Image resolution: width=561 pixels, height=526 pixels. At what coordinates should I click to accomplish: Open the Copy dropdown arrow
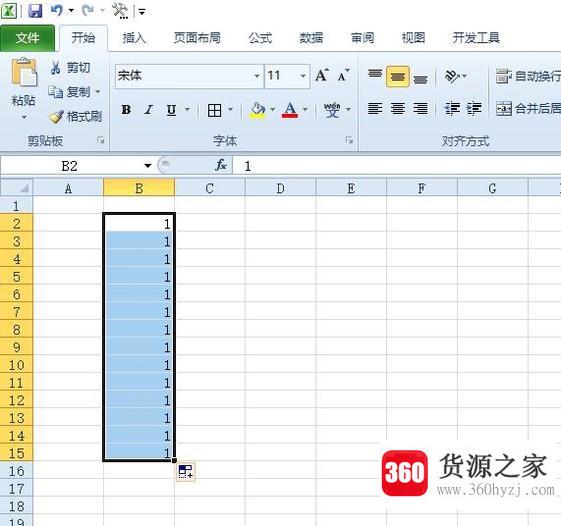[x=98, y=92]
